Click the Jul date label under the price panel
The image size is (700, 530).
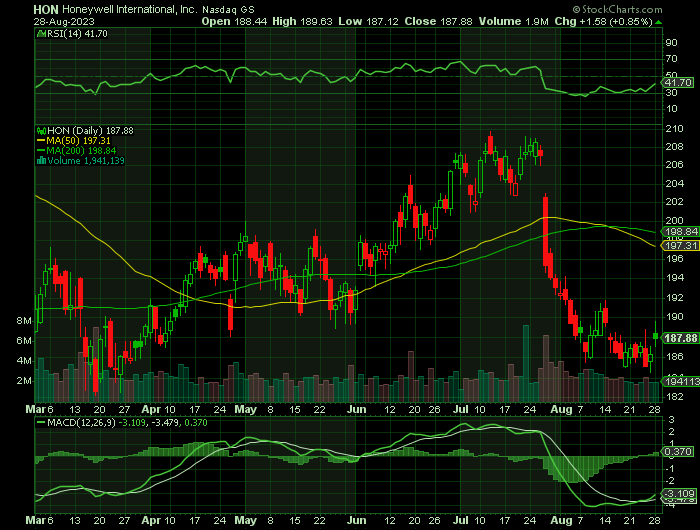click(x=461, y=409)
